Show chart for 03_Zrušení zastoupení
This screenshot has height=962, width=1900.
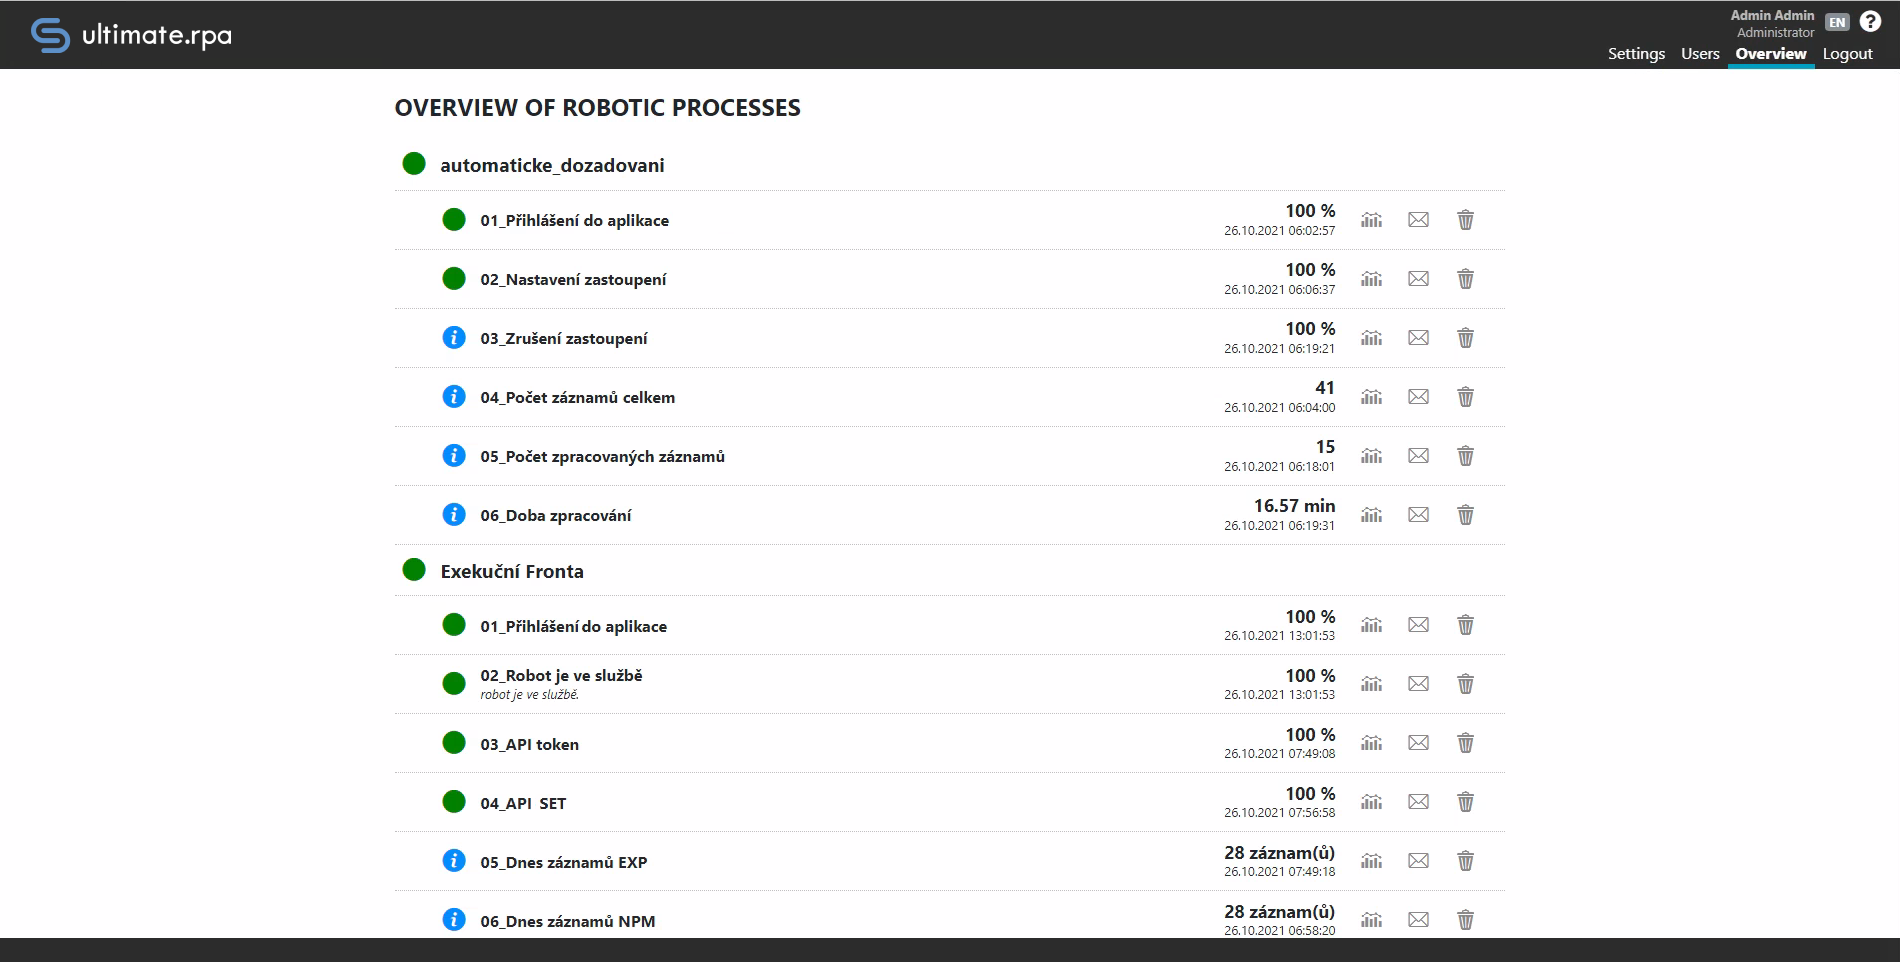pos(1371,338)
